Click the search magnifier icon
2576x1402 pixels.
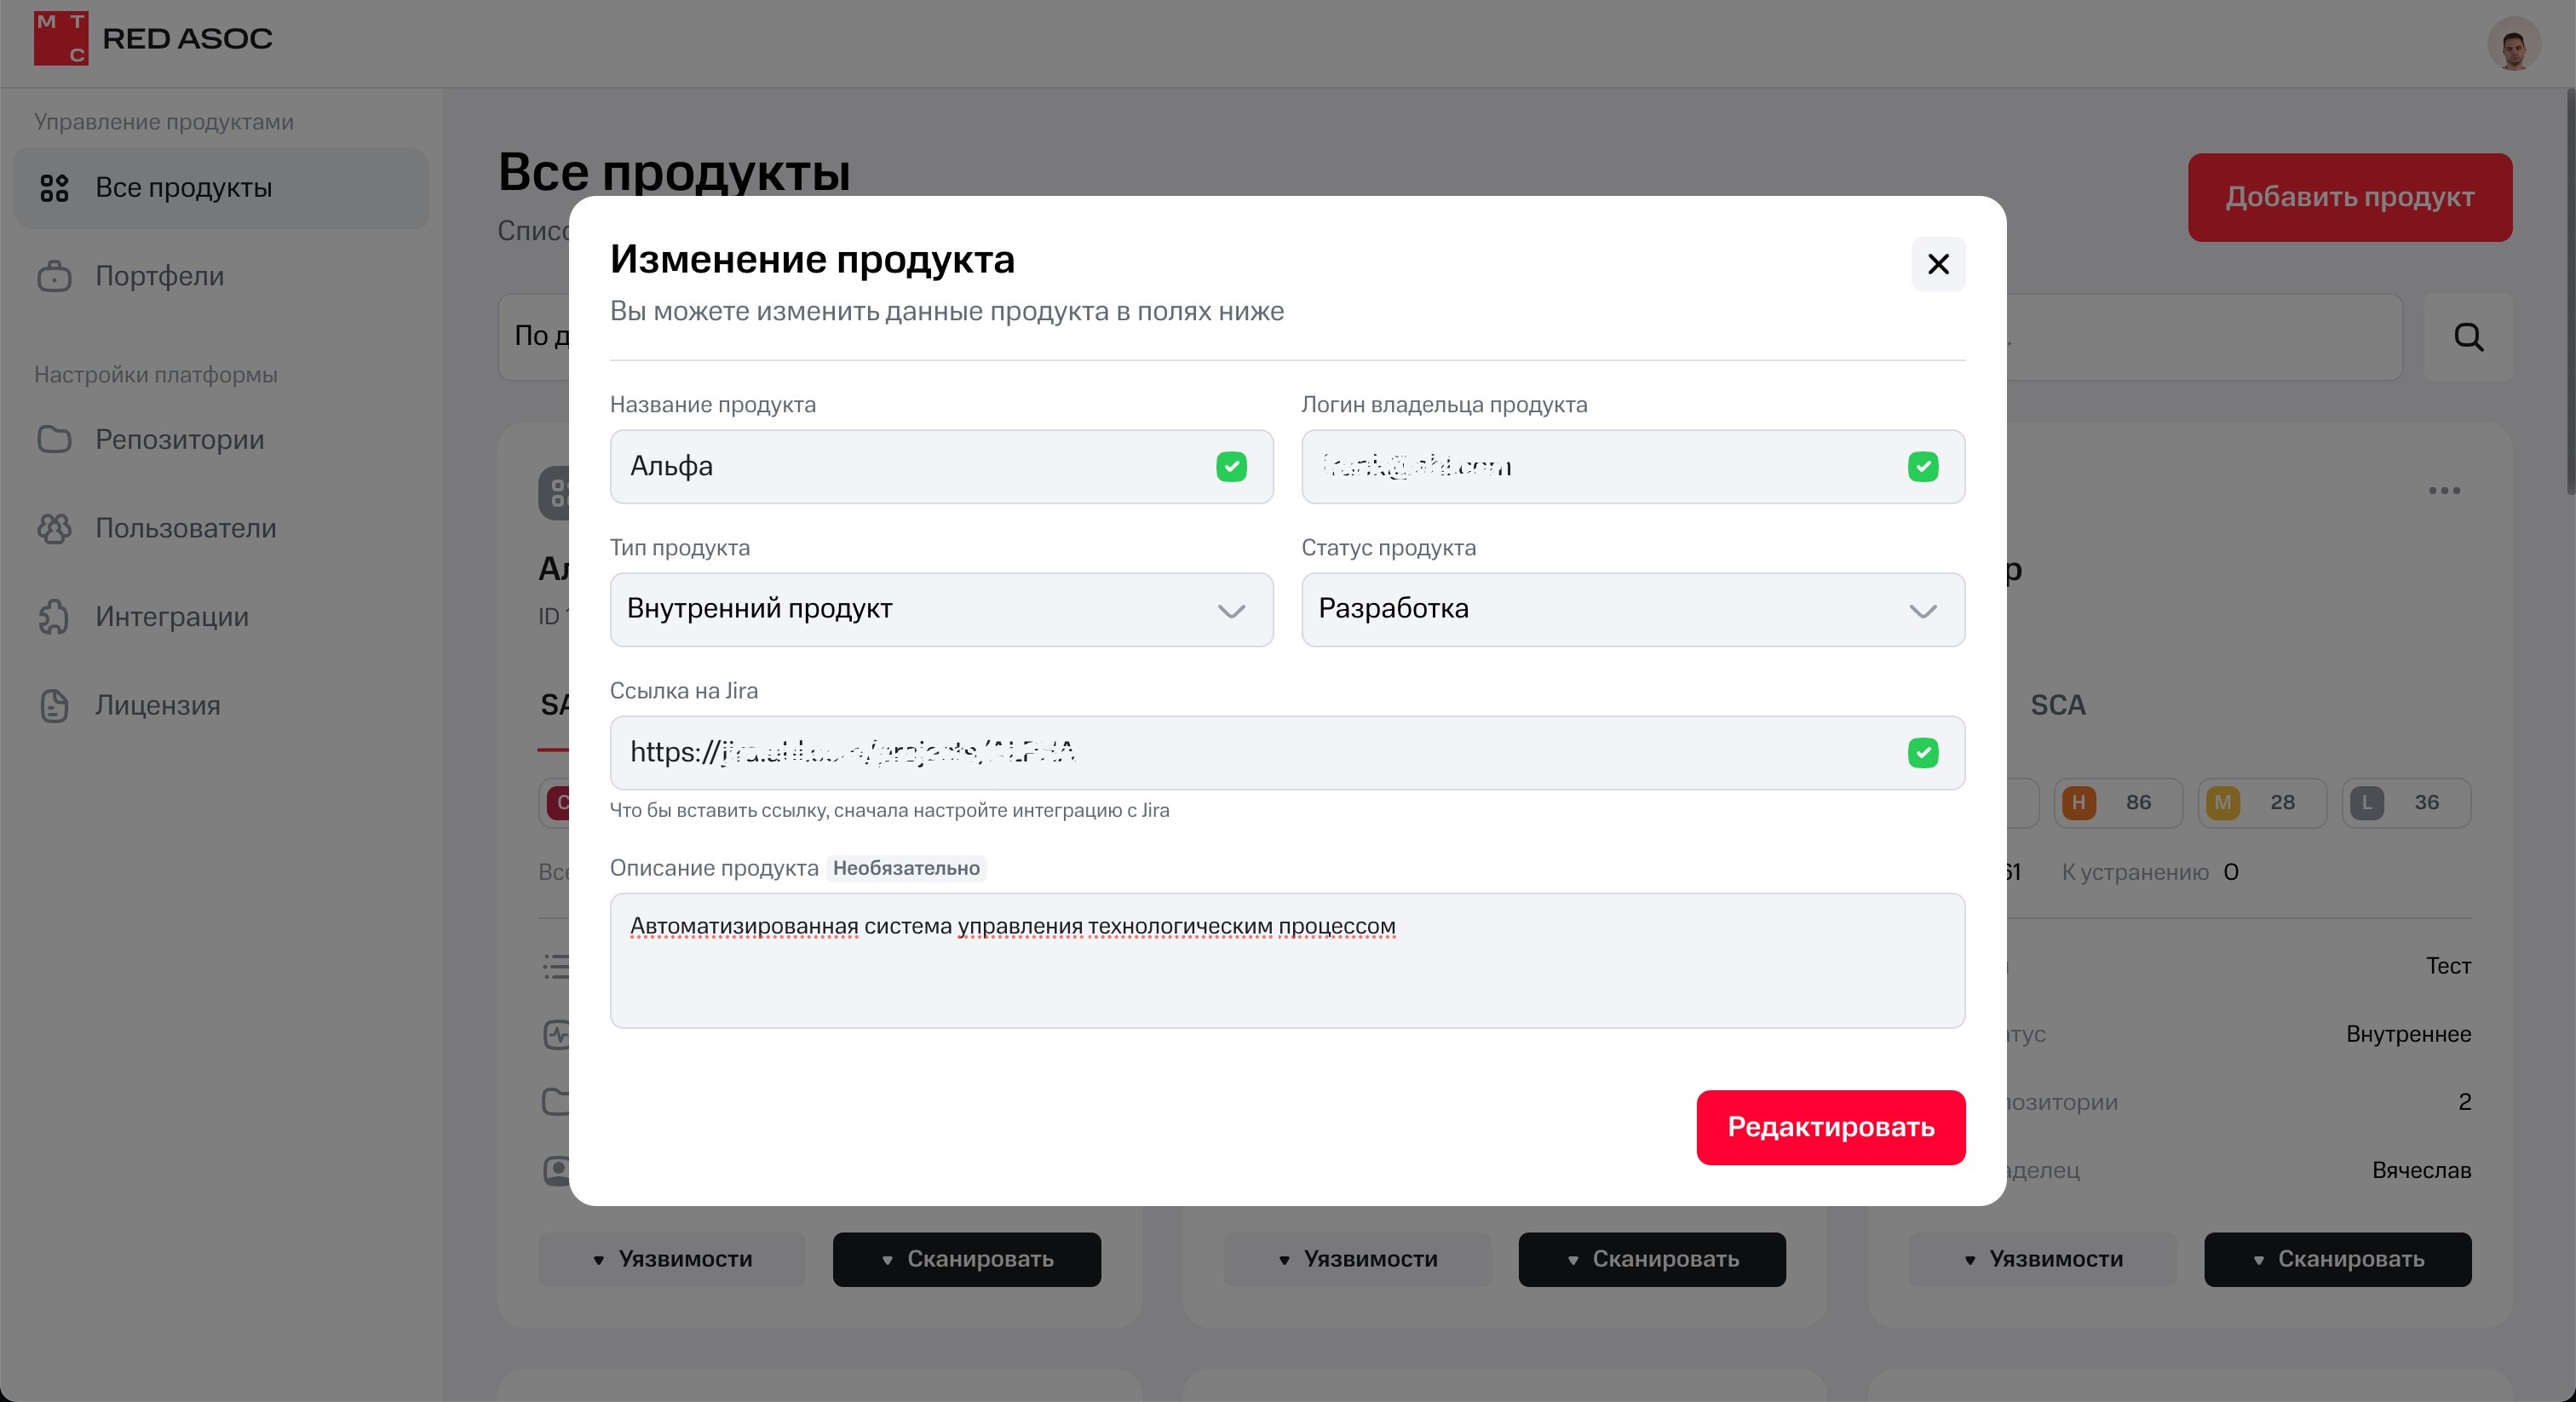point(2468,337)
